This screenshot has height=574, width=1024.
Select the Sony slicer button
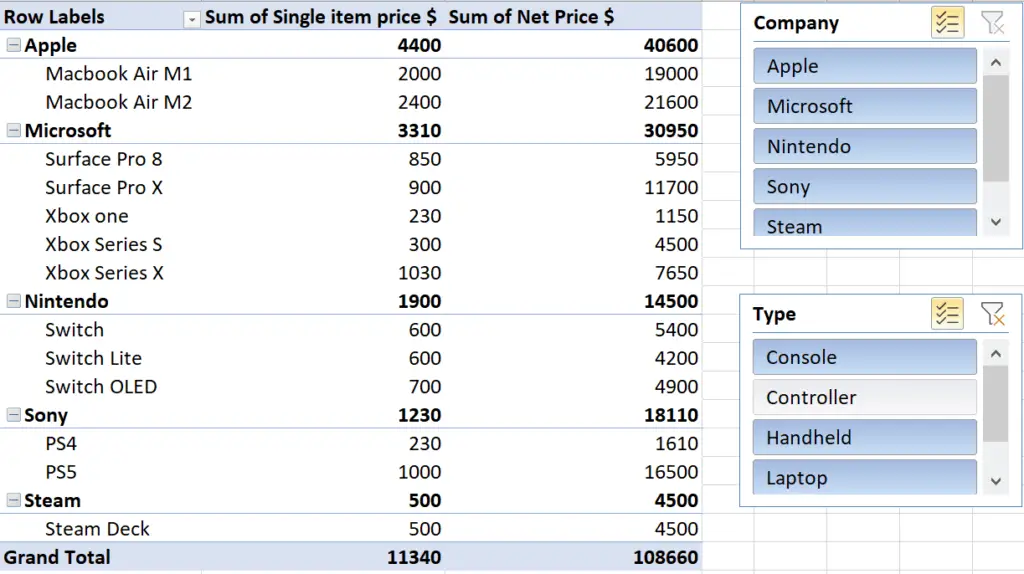pyautogui.click(x=865, y=187)
